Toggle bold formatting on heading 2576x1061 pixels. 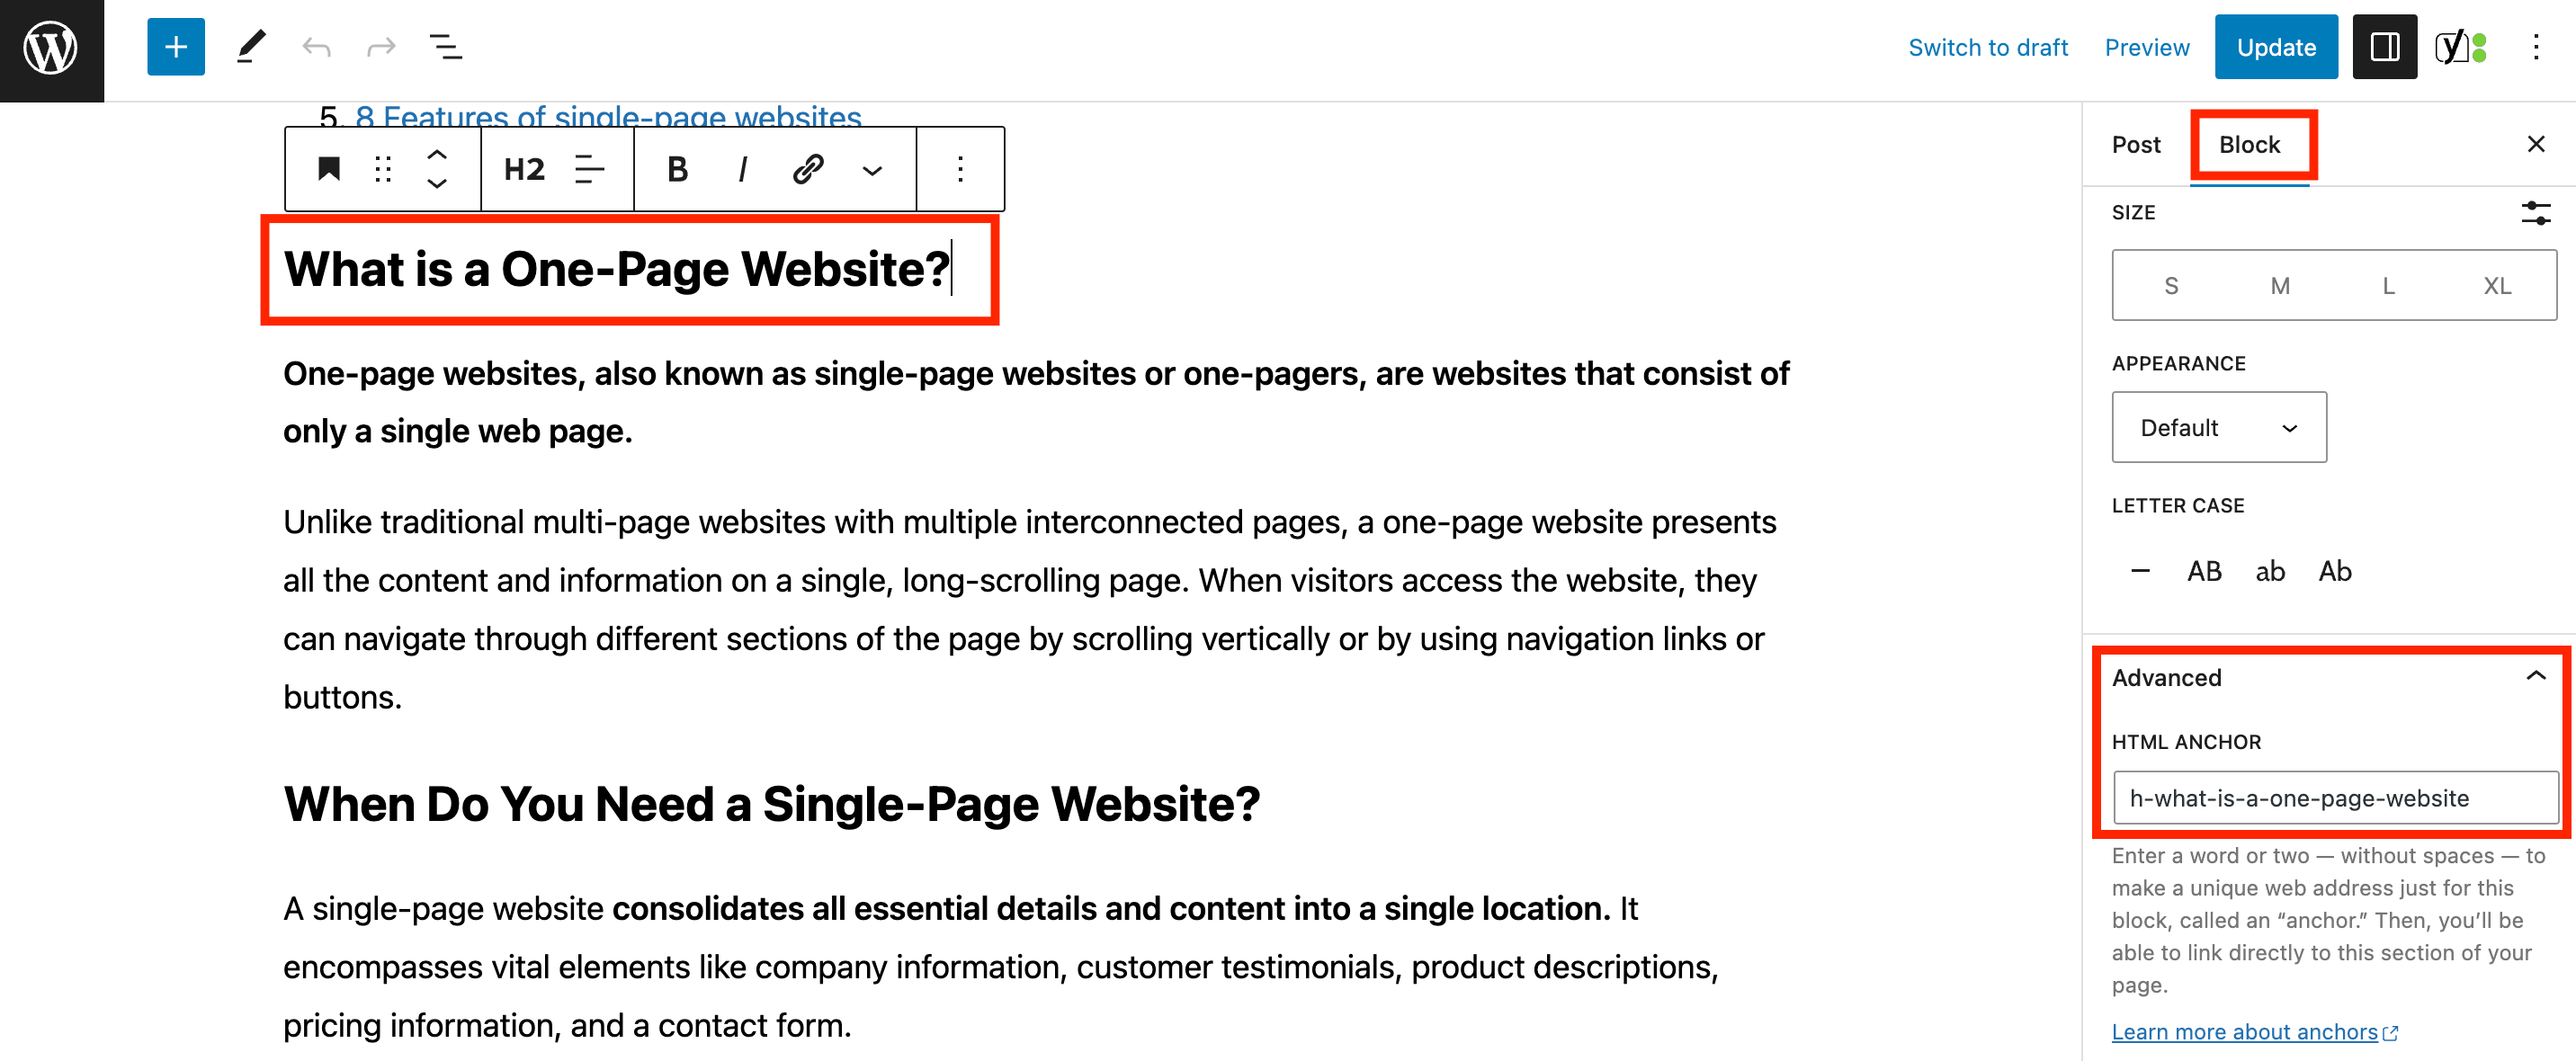(x=675, y=169)
